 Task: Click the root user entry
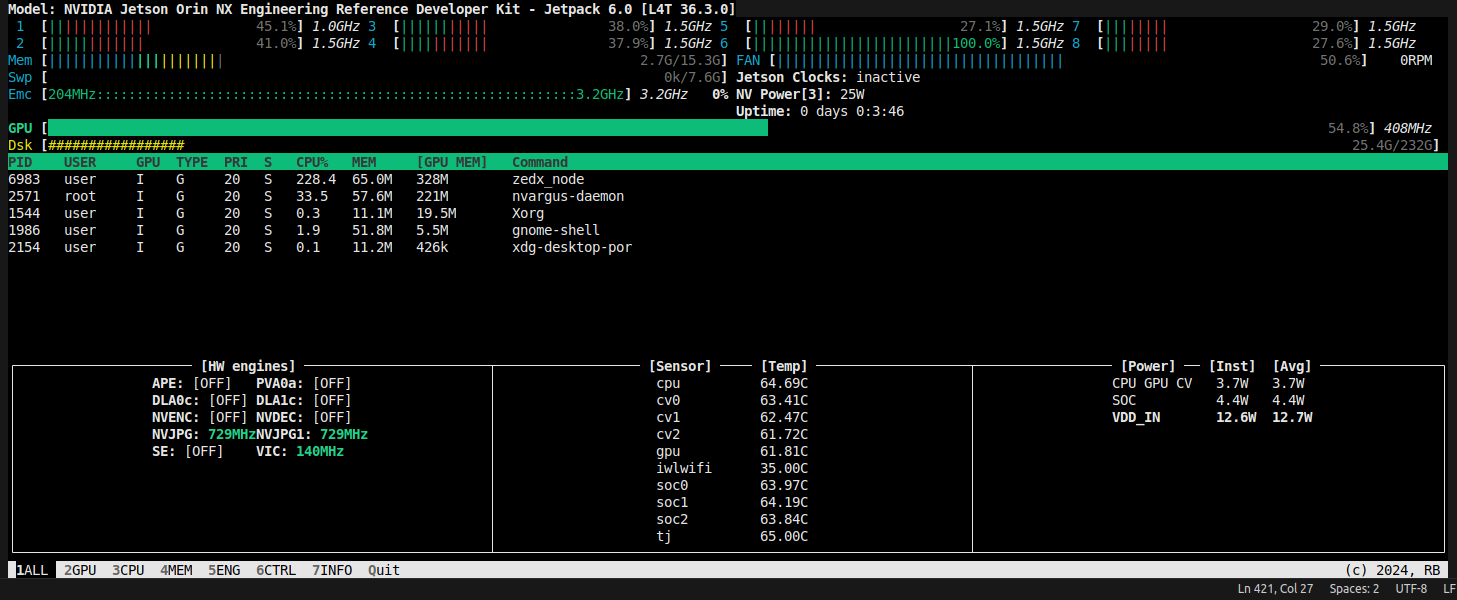(x=80, y=196)
